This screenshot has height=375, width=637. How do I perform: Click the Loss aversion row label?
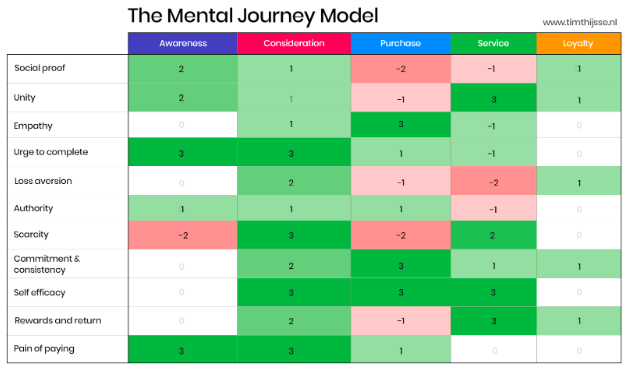click(43, 181)
